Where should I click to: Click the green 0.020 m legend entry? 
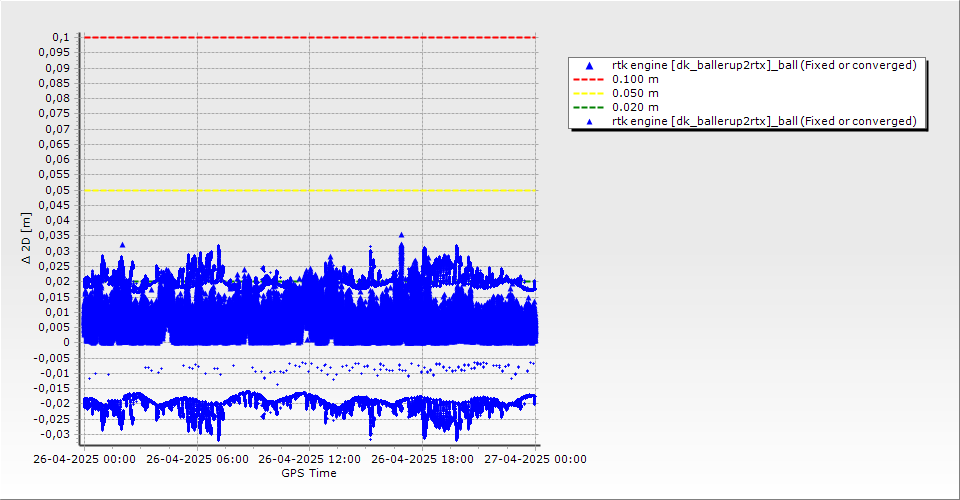coord(616,107)
